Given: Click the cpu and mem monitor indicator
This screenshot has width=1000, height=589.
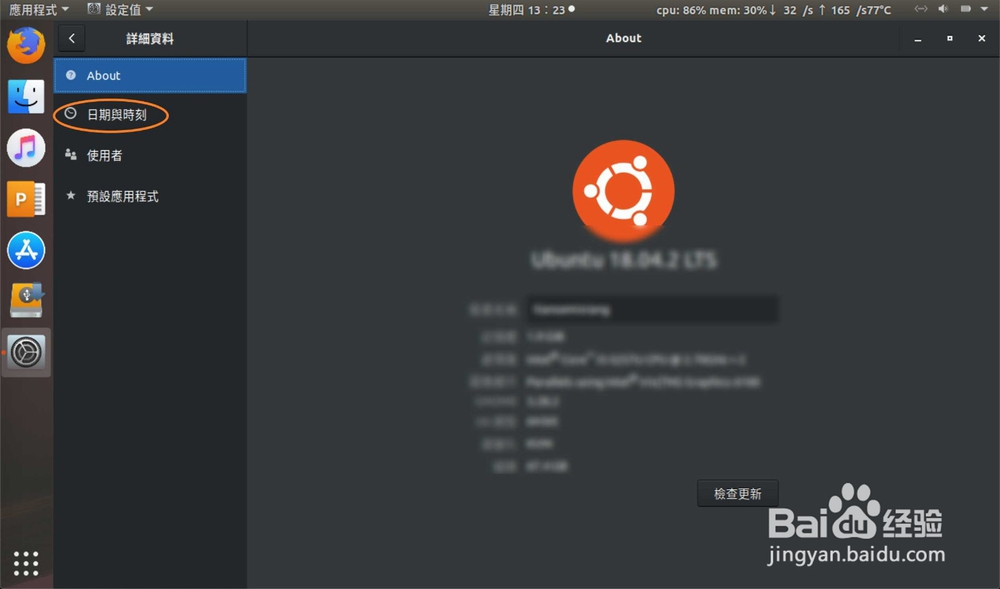Looking at the screenshot, I should click(x=774, y=10).
